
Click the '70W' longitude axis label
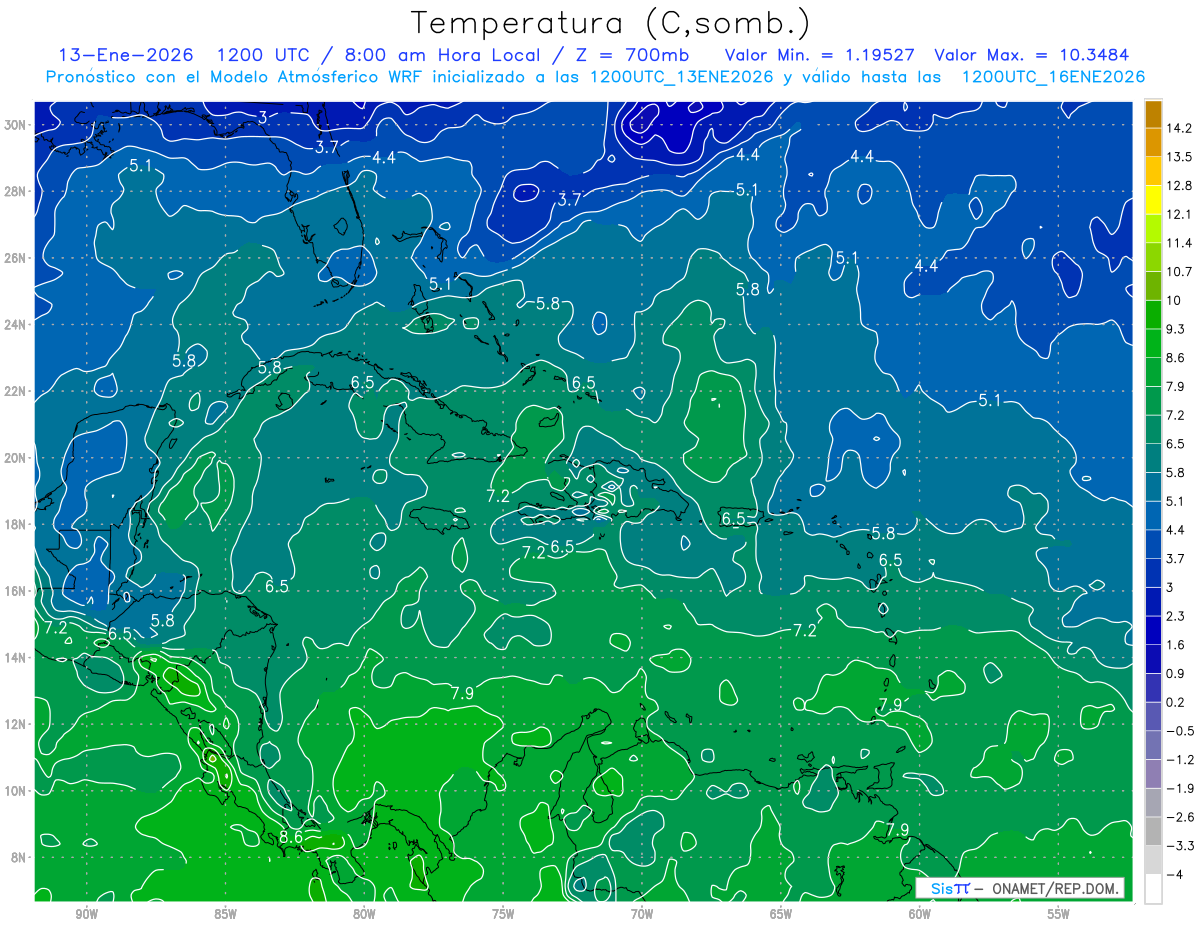(642, 914)
